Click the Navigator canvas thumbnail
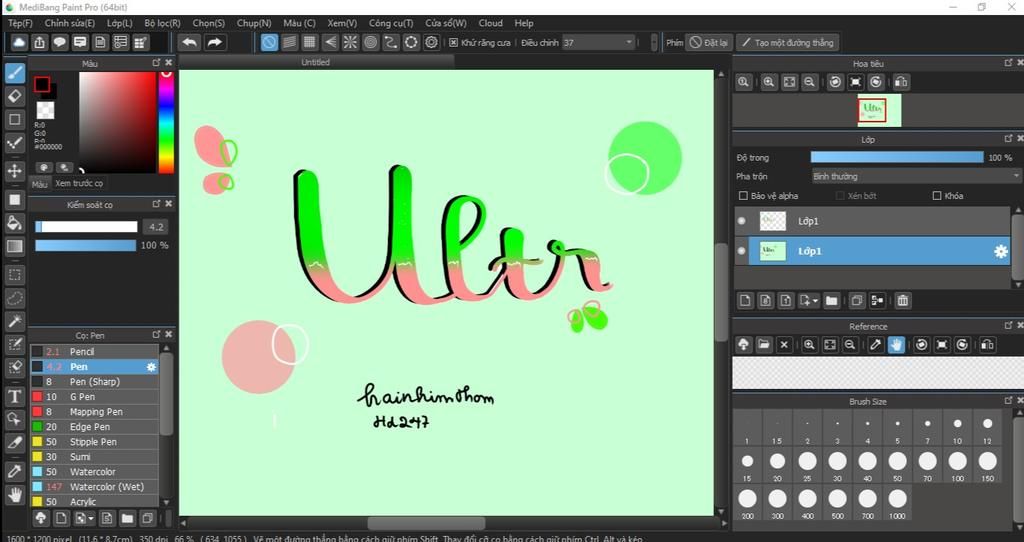Viewport: 1024px width, 542px height. [x=879, y=110]
